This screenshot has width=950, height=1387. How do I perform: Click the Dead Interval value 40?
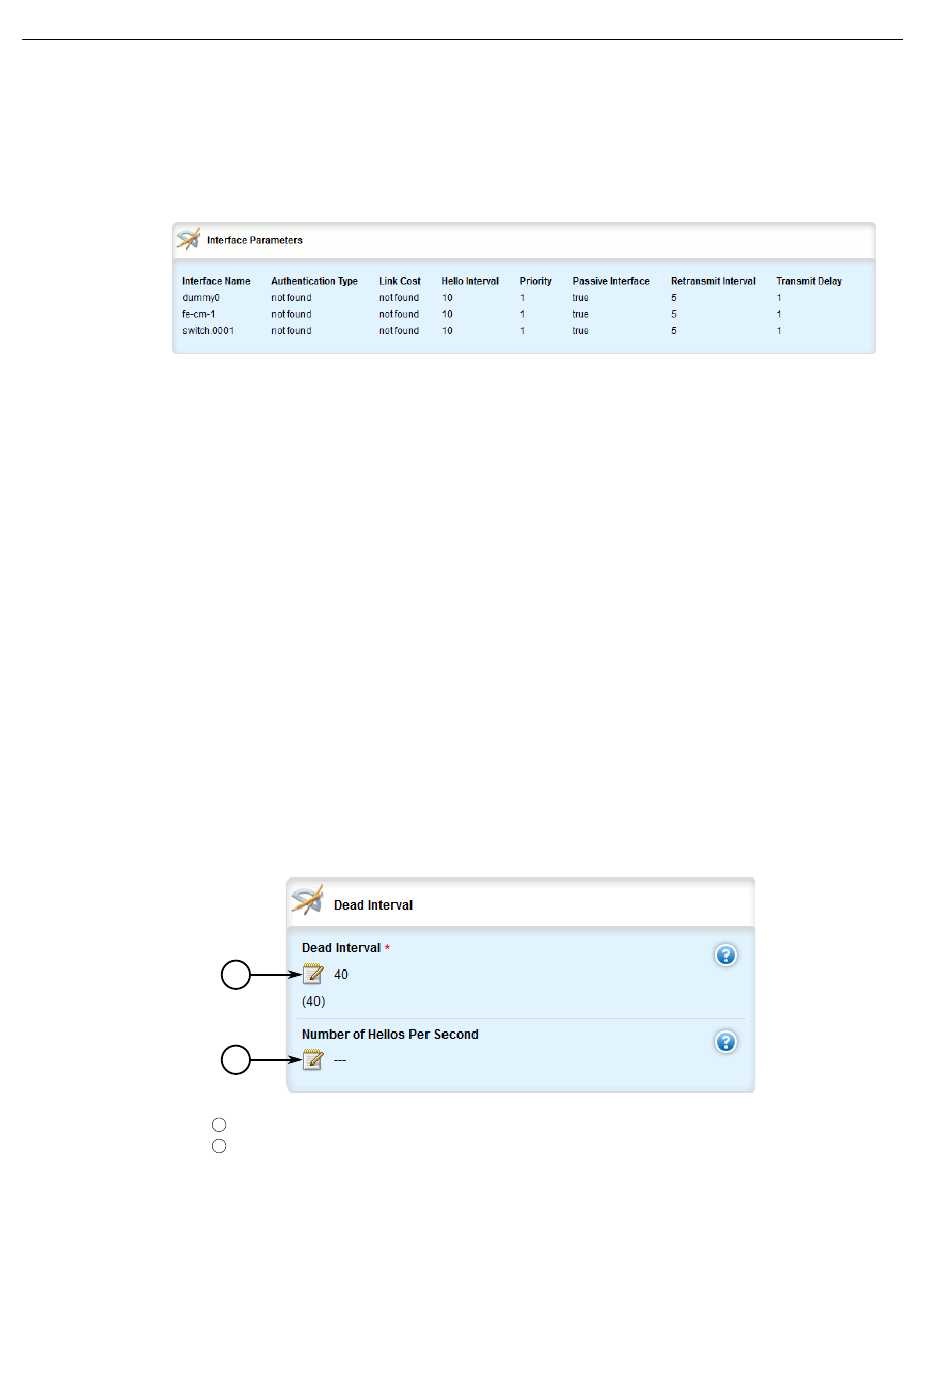(x=341, y=974)
